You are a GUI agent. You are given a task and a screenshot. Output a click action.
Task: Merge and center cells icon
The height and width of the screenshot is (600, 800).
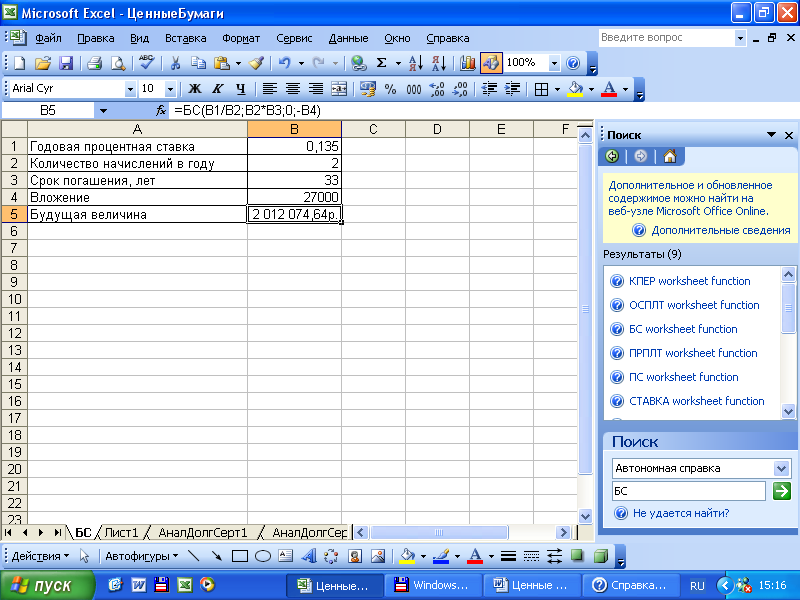(339, 89)
